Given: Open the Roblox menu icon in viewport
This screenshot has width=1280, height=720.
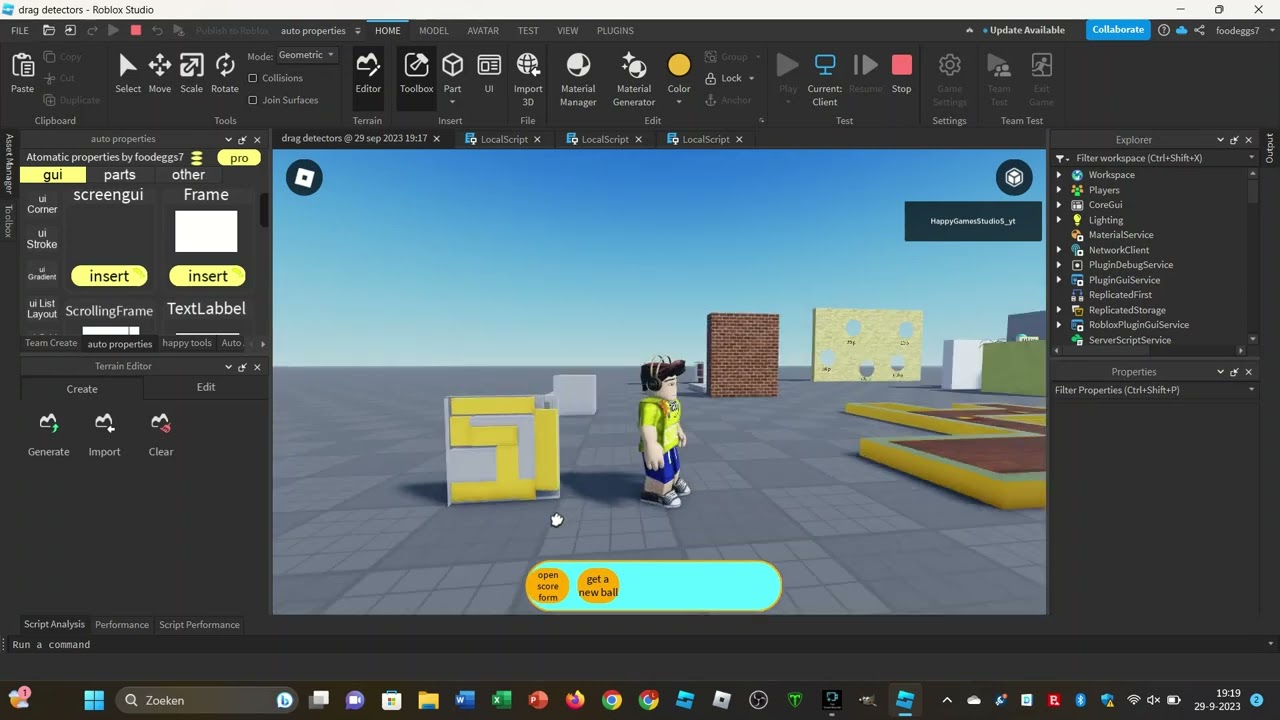Looking at the screenshot, I should [x=304, y=178].
